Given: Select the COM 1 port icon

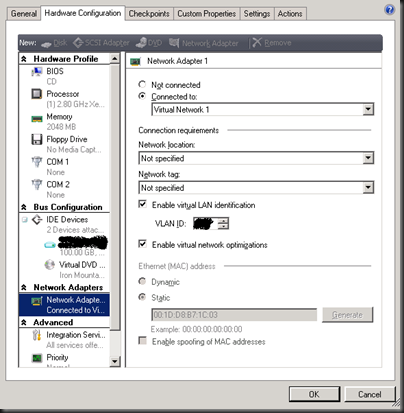Looking at the screenshot, I should 37,162.
